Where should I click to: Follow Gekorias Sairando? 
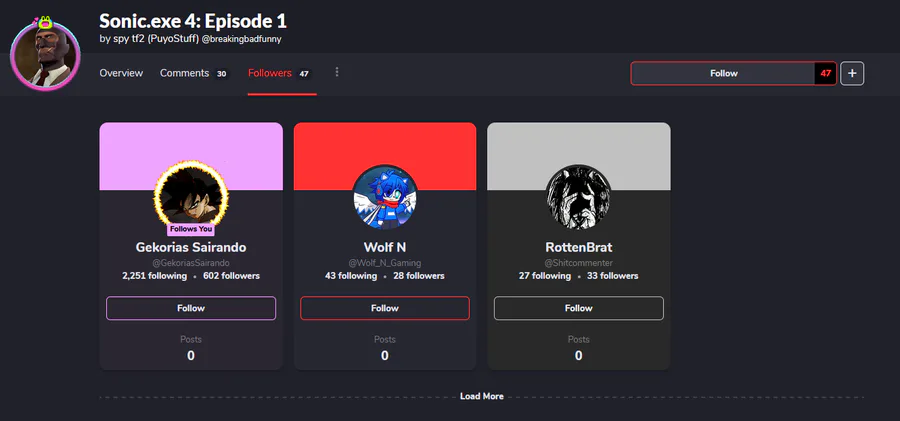(x=191, y=308)
